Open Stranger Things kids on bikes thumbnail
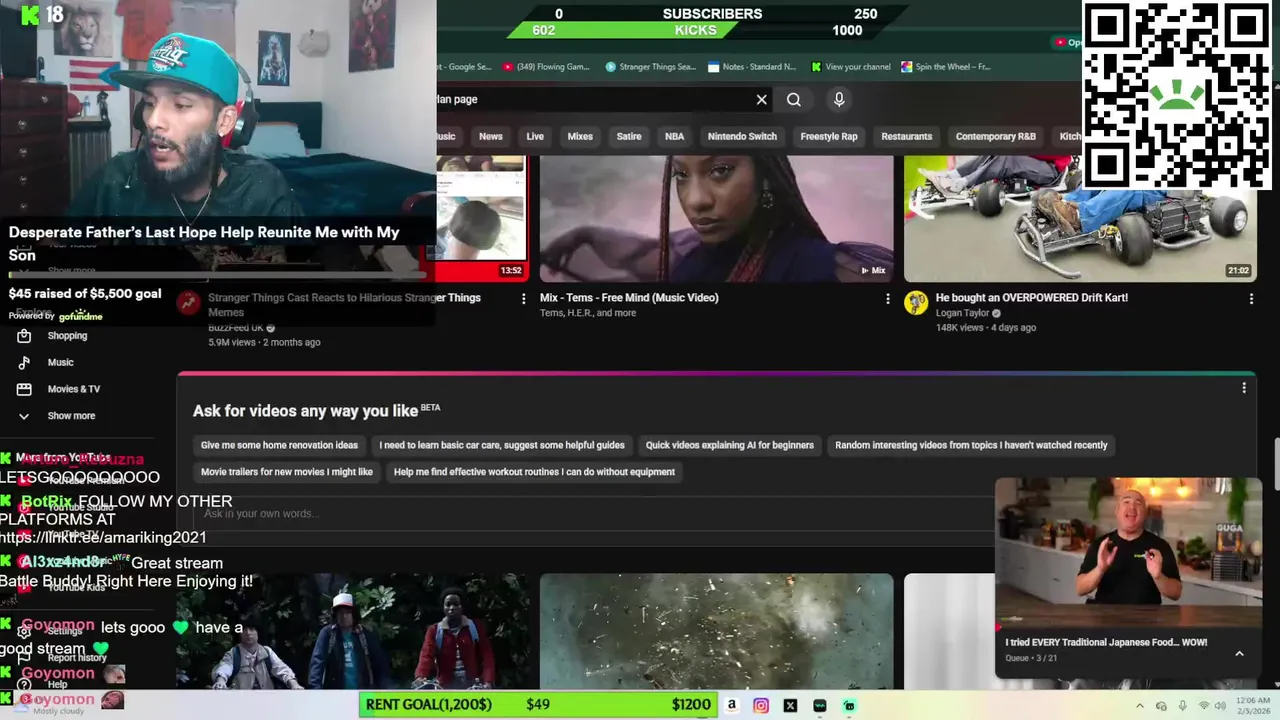This screenshot has height=720, width=1280. (354, 631)
